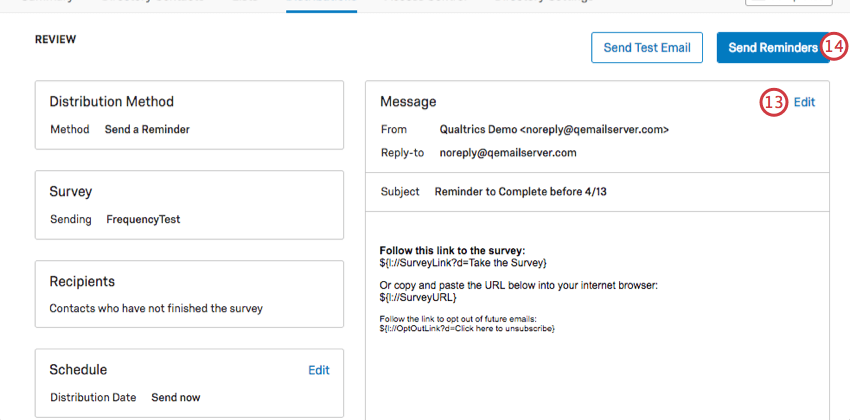Image resolution: width=850 pixels, height=420 pixels.
Task: Click the SurveyLink Take the Survey piped text
Action: click(x=463, y=263)
